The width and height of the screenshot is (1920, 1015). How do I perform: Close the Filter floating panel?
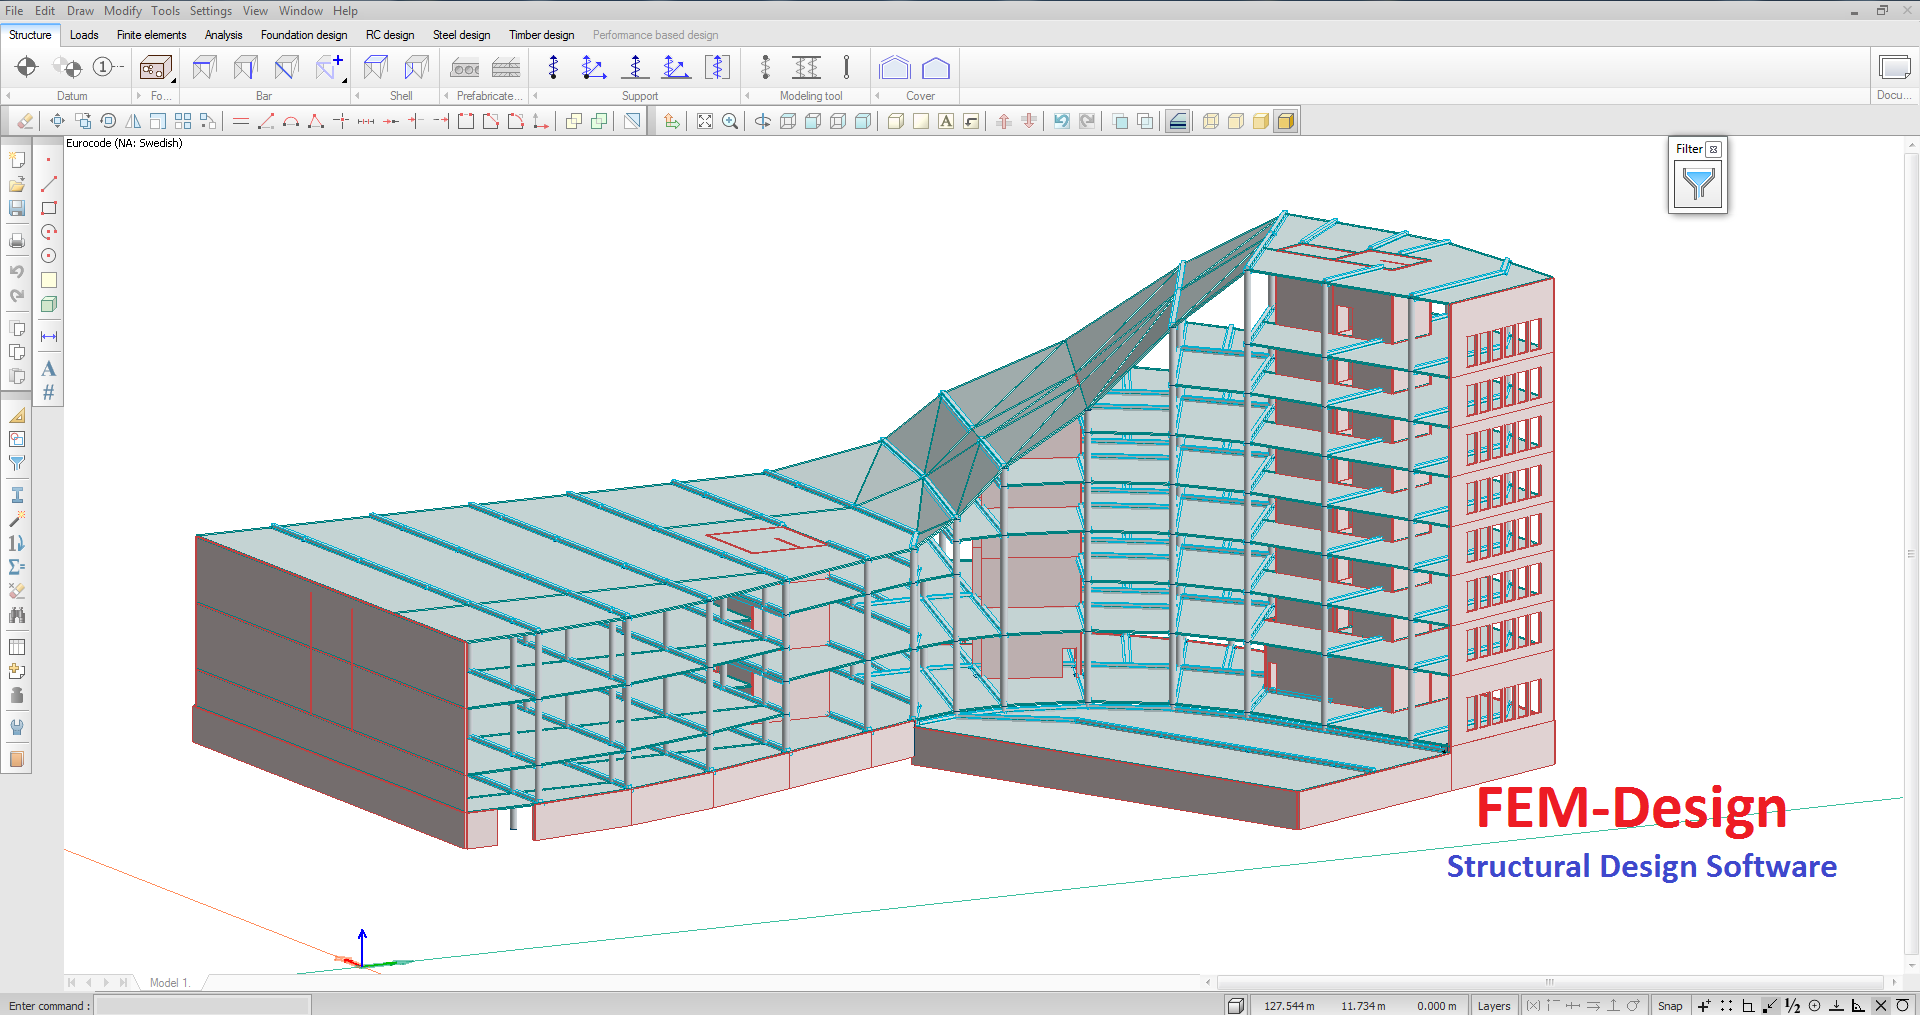(x=1713, y=149)
